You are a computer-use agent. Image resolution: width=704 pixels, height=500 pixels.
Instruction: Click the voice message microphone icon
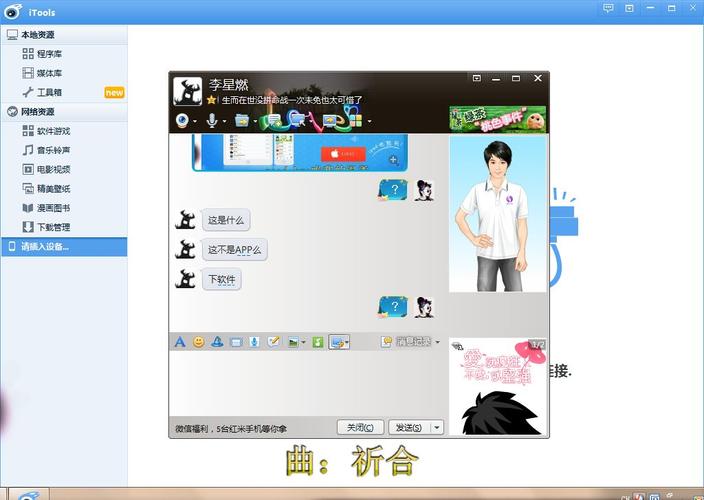click(255, 342)
